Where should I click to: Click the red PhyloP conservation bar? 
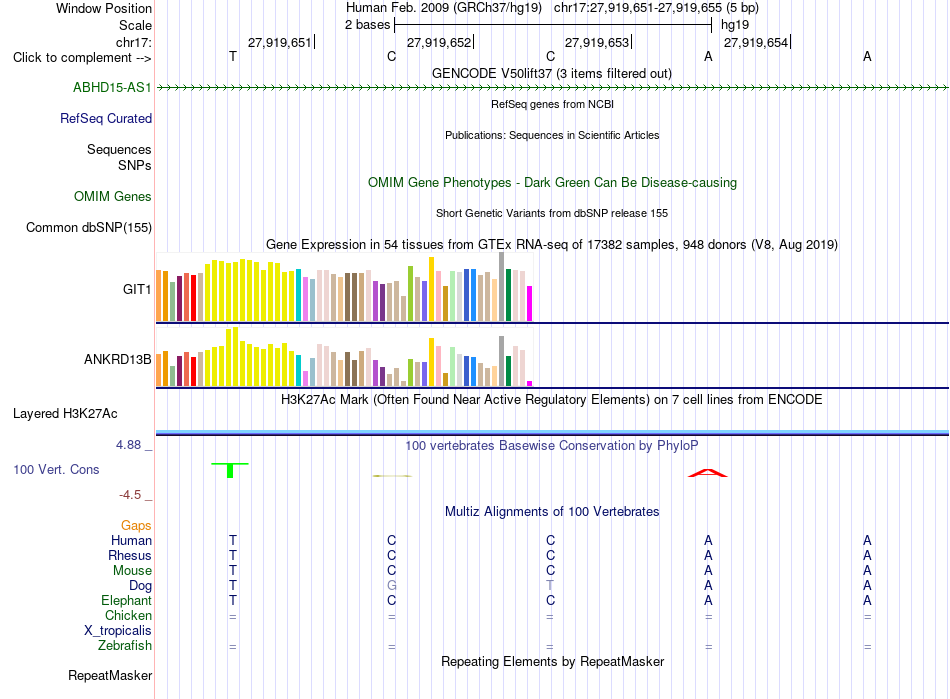tap(708, 473)
